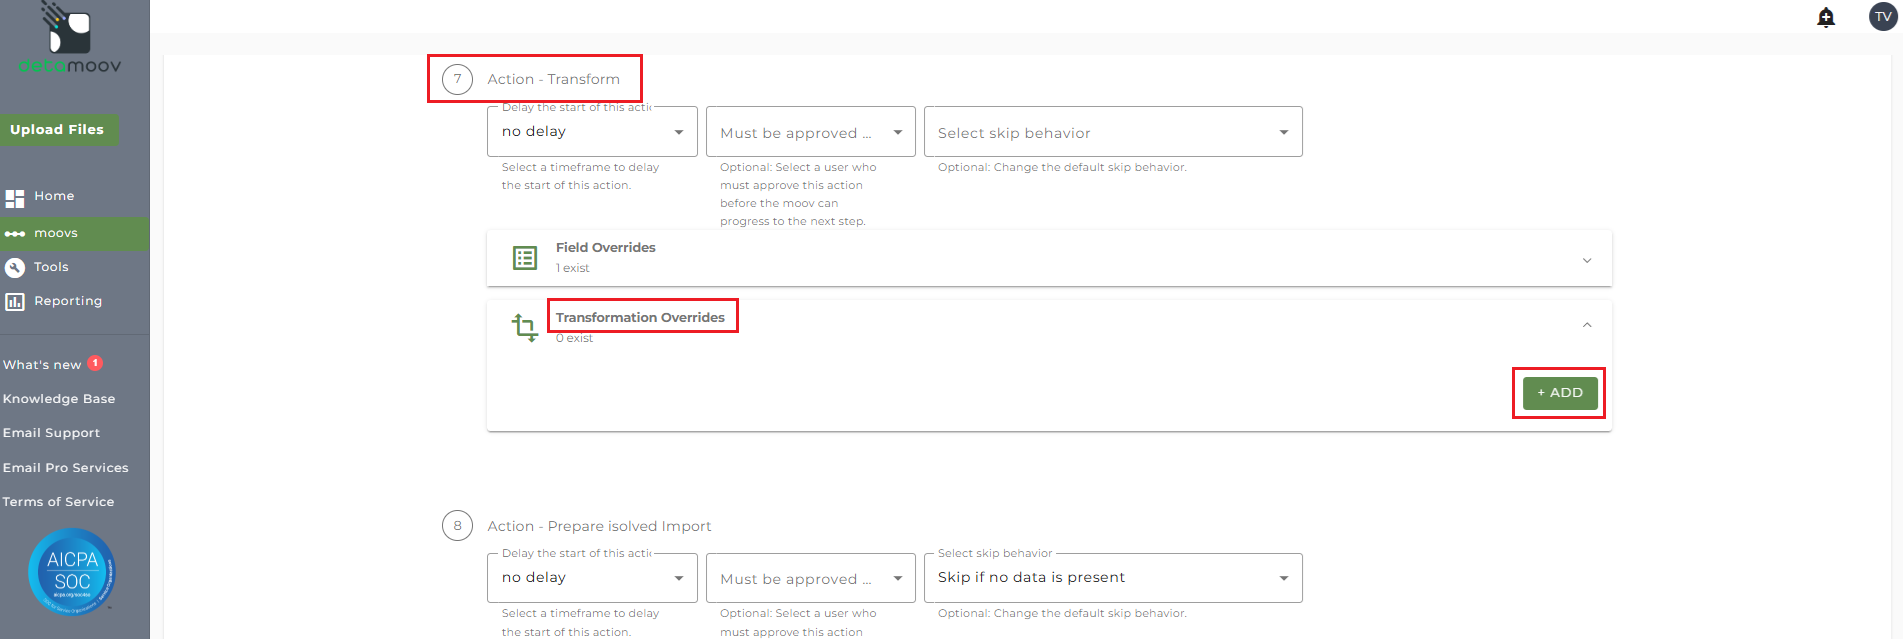Open step 8 skip behavior dropdown
The width and height of the screenshot is (1903, 639).
tap(1113, 578)
